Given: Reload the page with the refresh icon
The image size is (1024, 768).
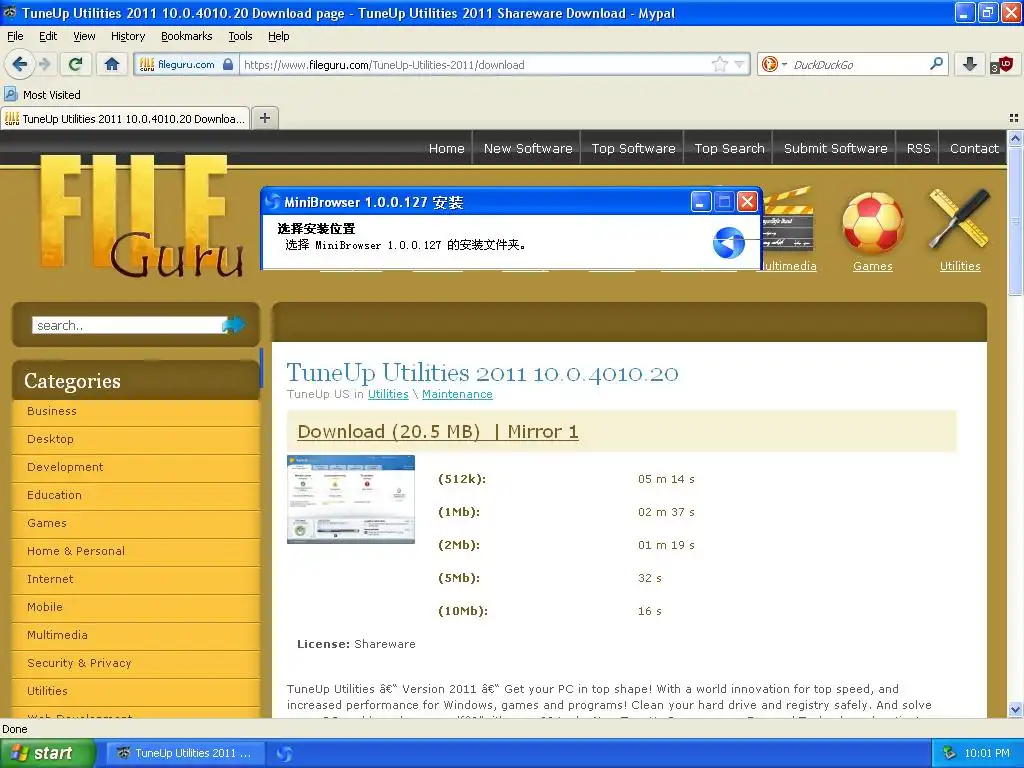Looking at the screenshot, I should [x=76, y=64].
